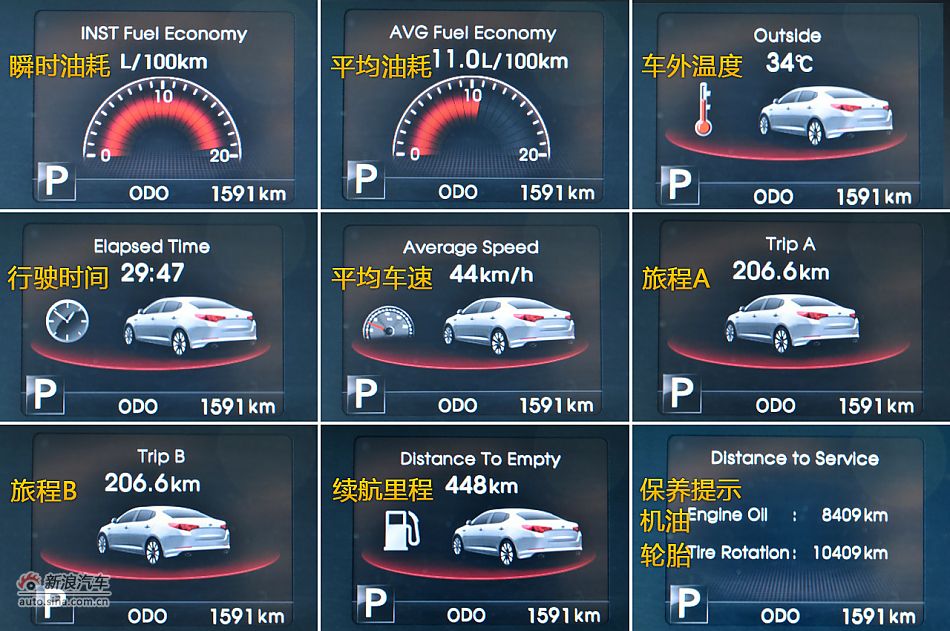Select the Tire Rotation 10409km service entry
950x631 pixels.
click(x=788, y=552)
